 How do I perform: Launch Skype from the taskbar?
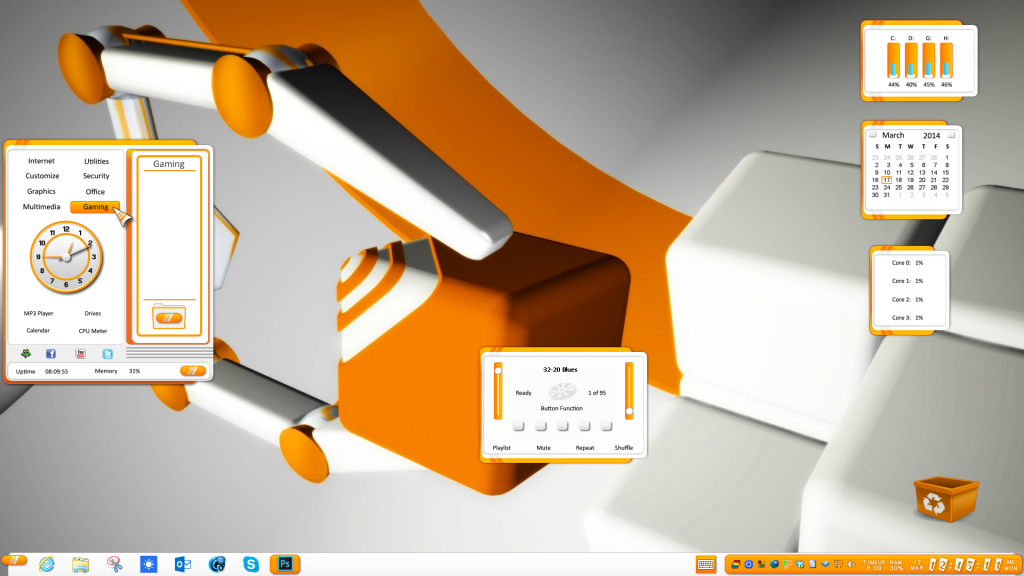(x=251, y=564)
